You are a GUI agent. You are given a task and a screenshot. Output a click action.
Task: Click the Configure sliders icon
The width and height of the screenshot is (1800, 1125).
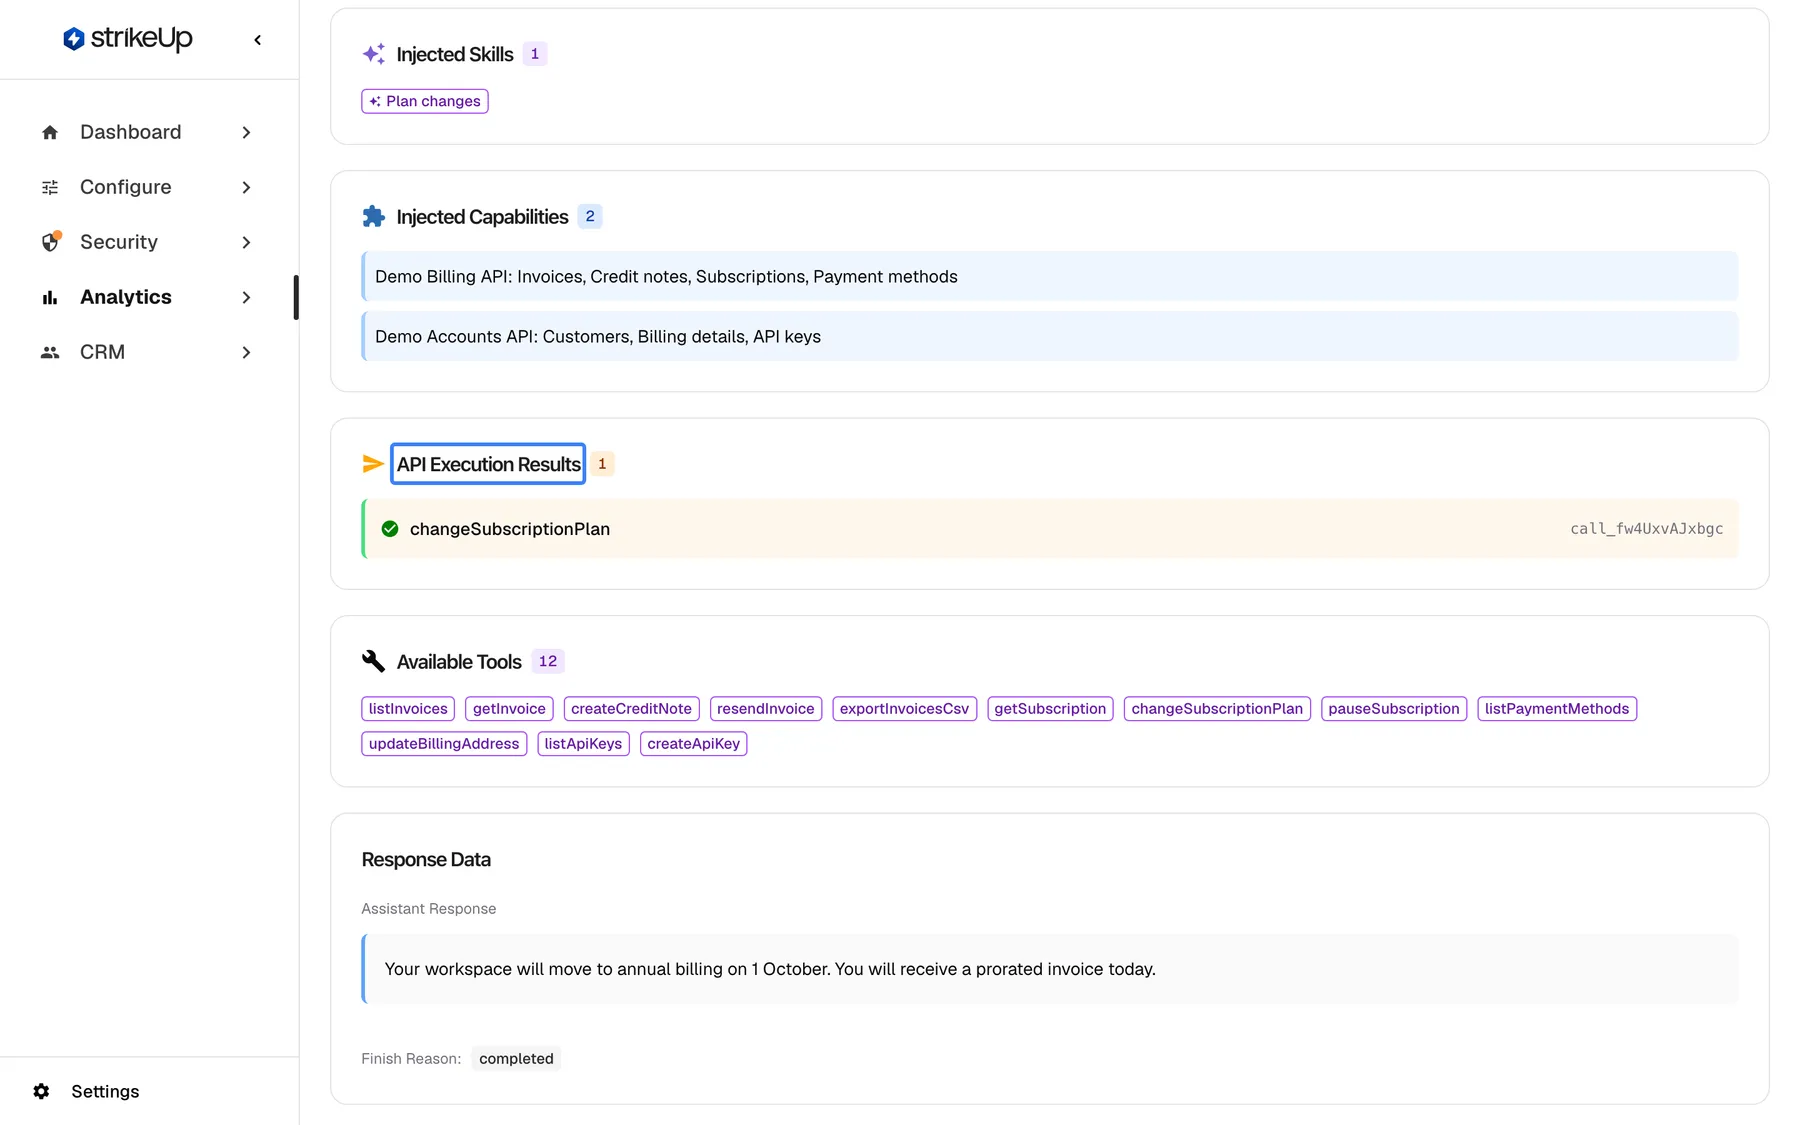(x=50, y=188)
